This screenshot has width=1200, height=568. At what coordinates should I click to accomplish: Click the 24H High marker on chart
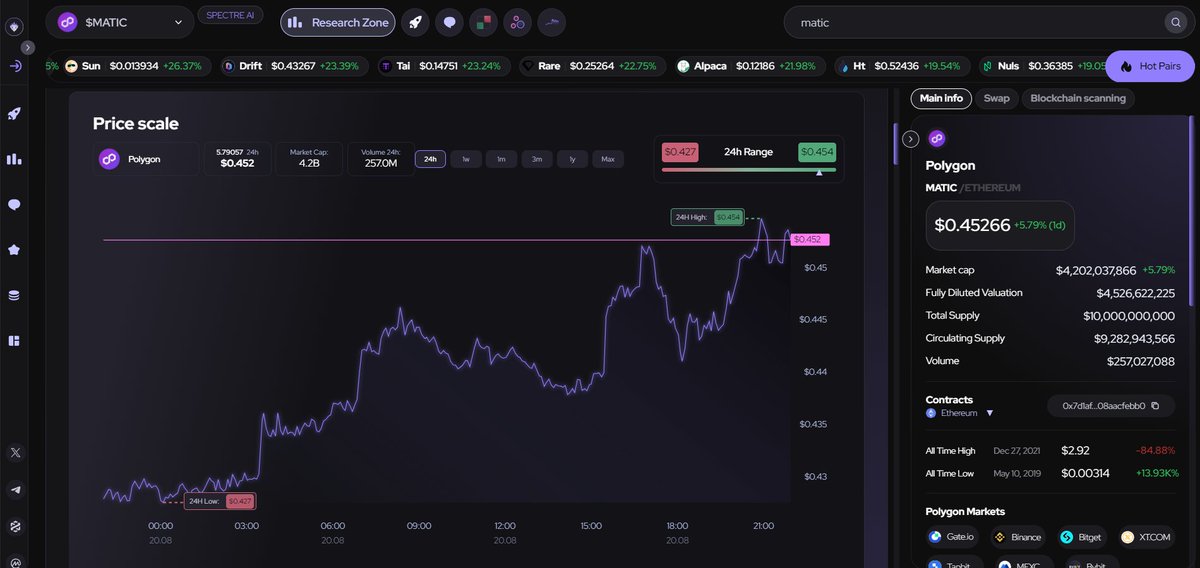coord(707,217)
